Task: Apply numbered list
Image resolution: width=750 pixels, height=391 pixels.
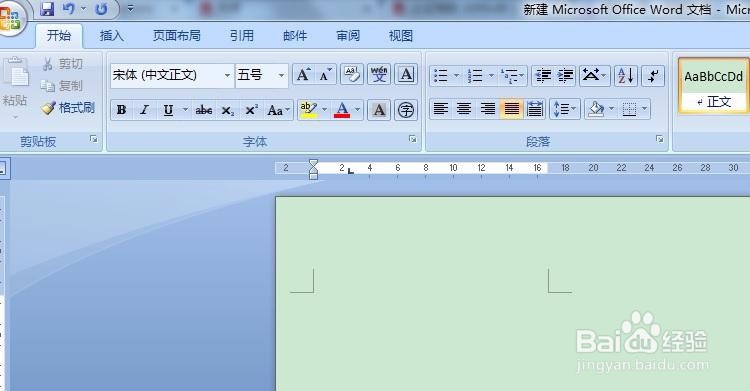Action: [x=474, y=76]
